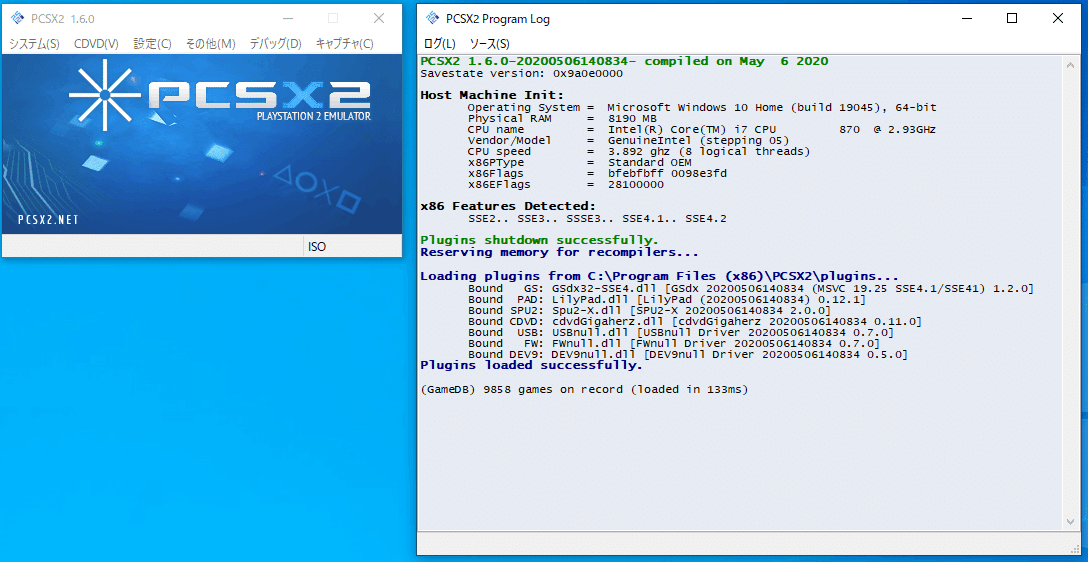Click the 'Host Machine Init:' heading

pyautogui.click(x=493, y=95)
